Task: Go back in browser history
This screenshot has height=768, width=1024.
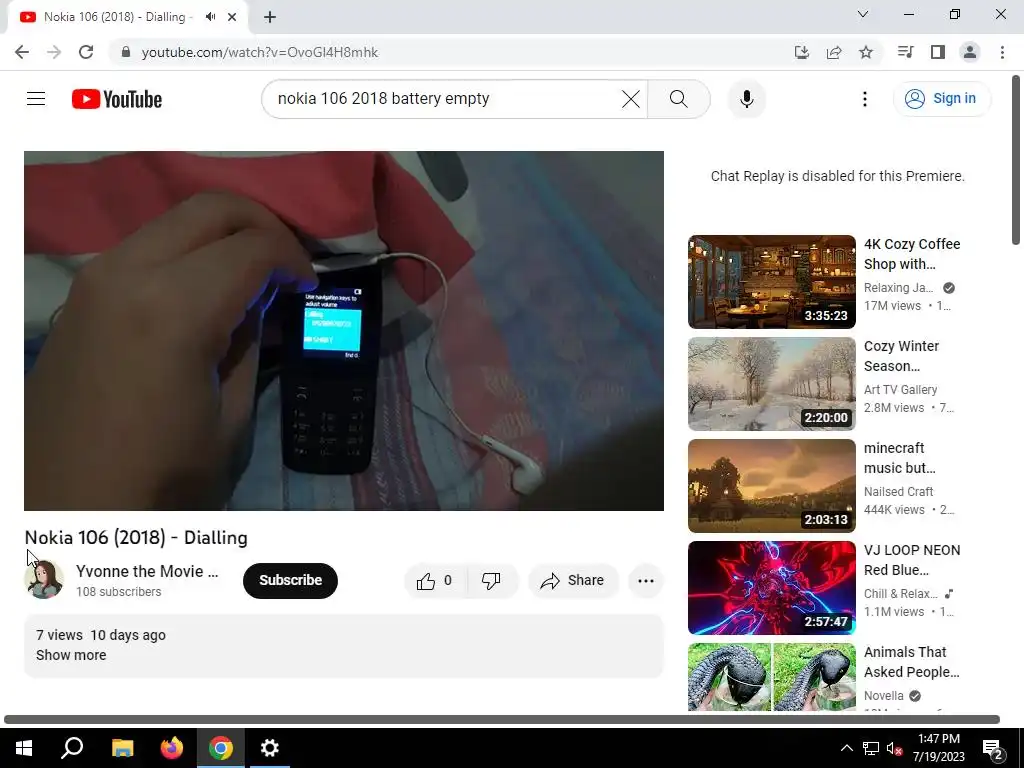Action: click(x=22, y=52)
